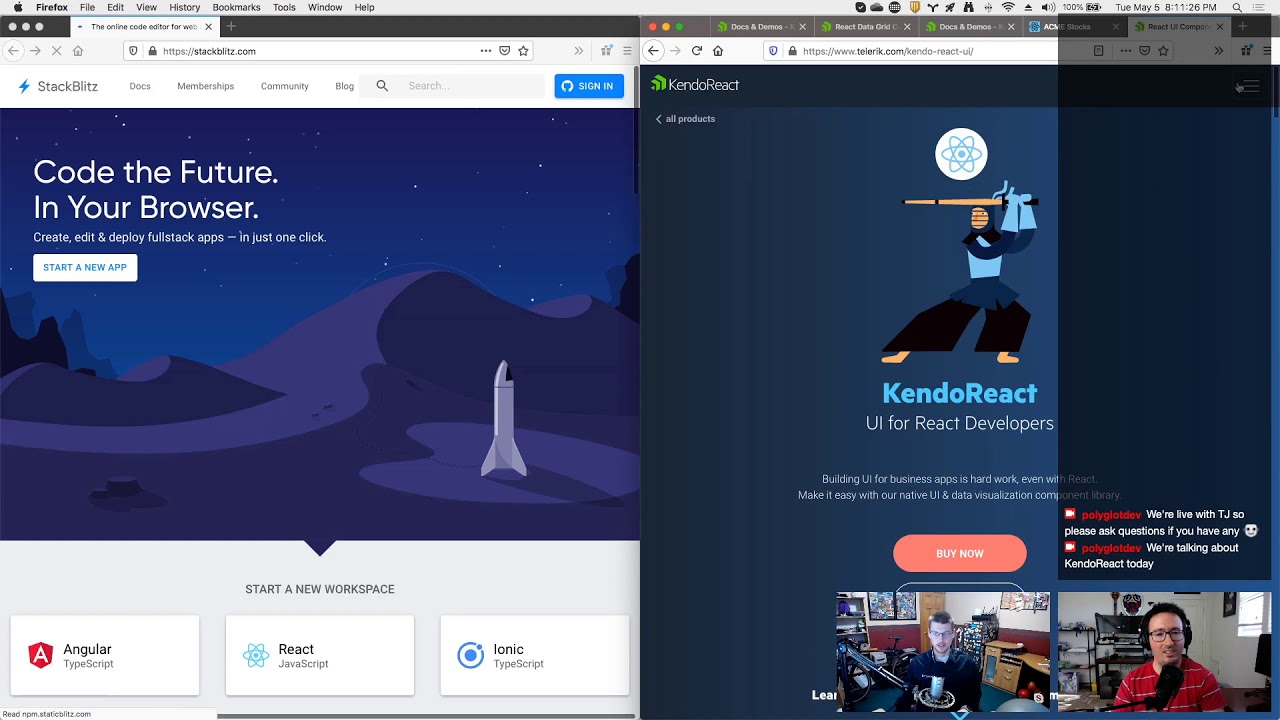1280x720 pixels.
Task: Bookmark stackblitz.com with the star icon
Action: click(x=523, y=51)
